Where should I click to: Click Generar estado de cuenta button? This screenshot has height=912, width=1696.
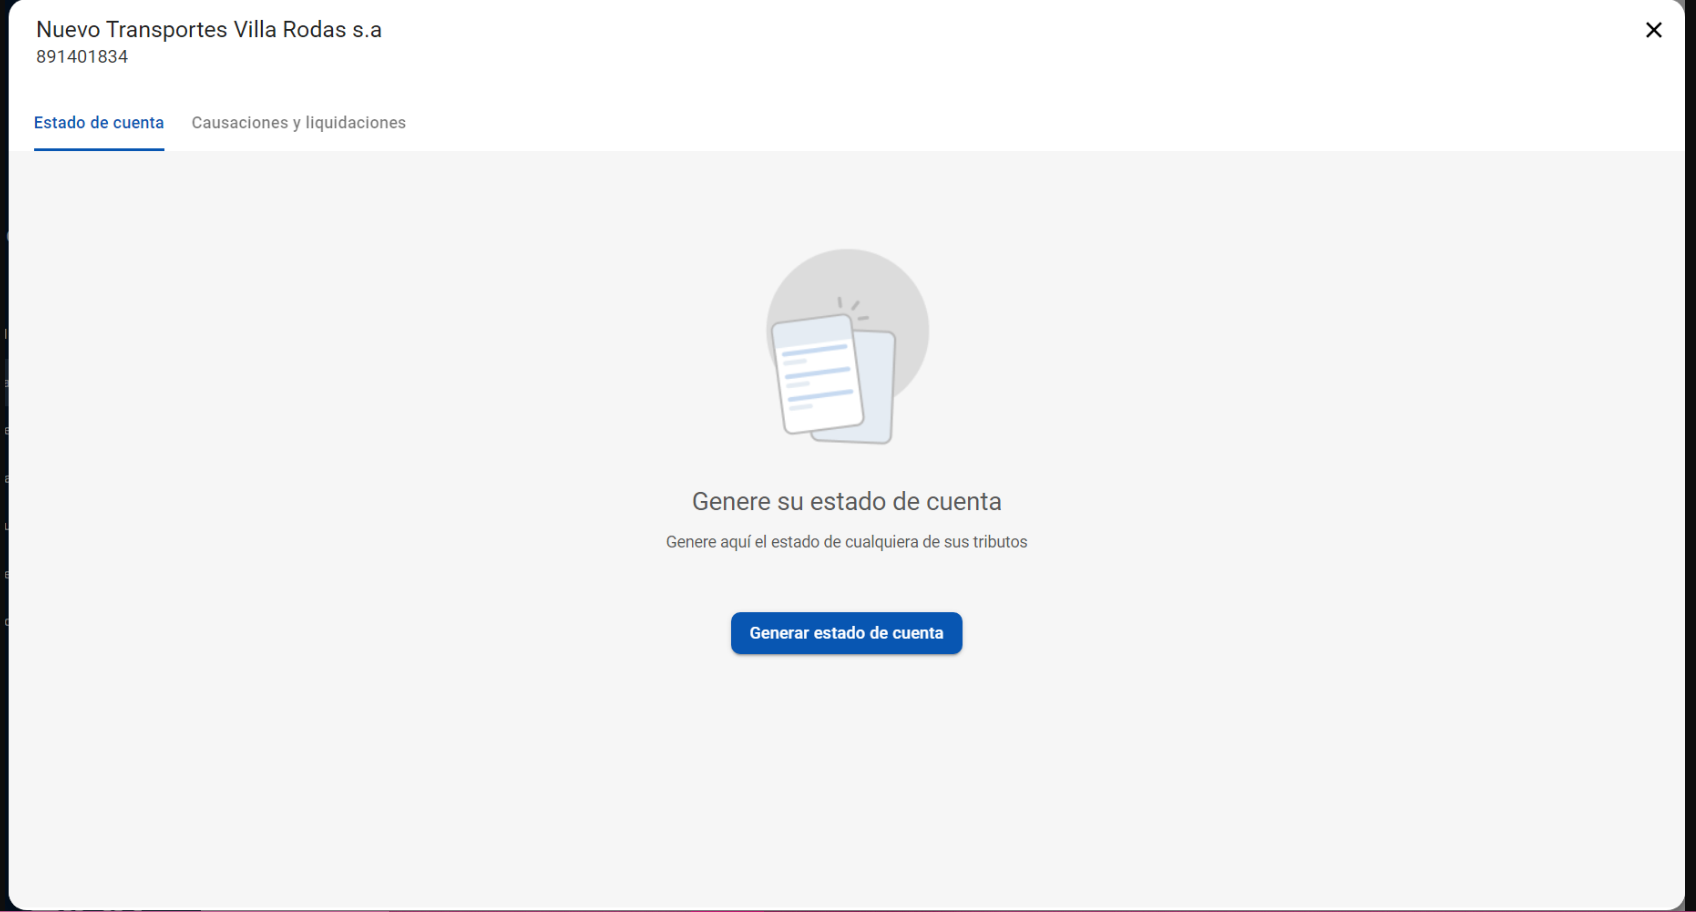[846, 633]
